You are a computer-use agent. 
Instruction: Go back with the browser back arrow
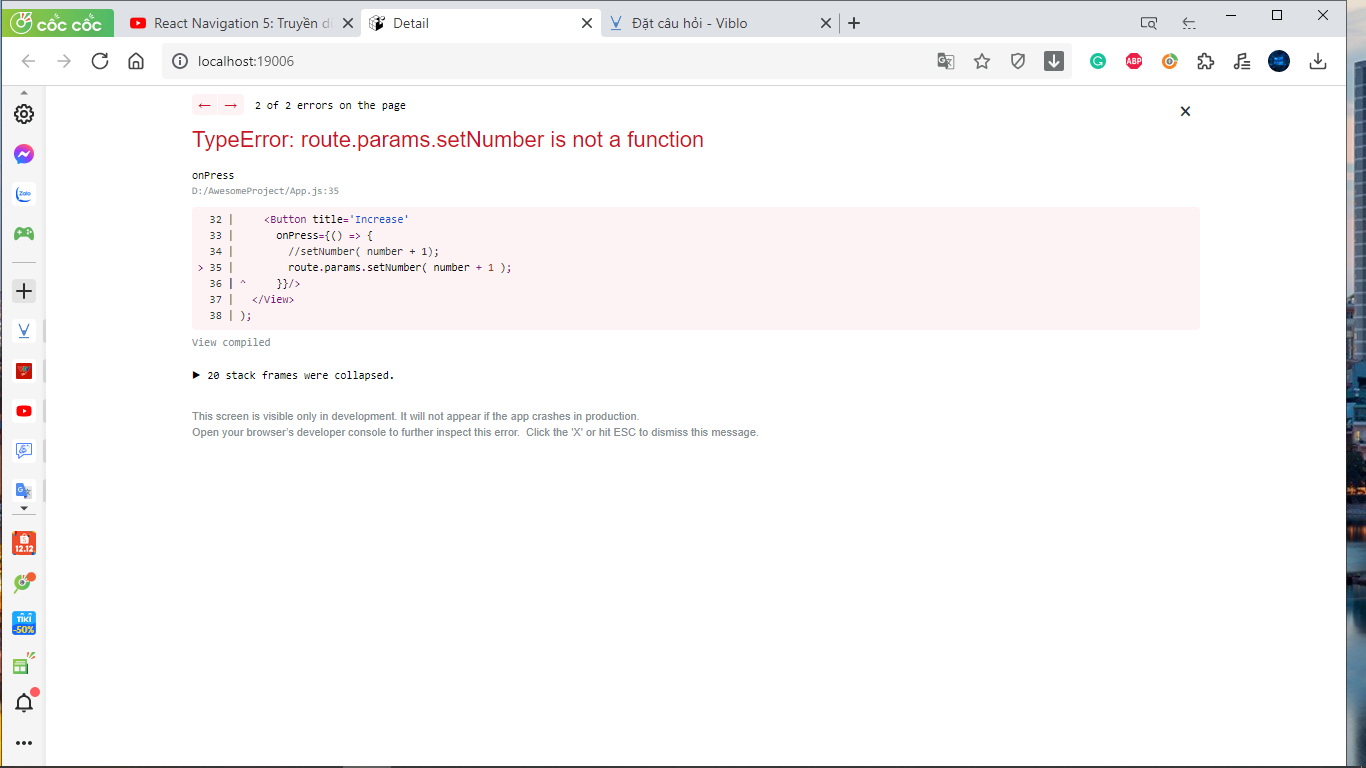(28, 61)
